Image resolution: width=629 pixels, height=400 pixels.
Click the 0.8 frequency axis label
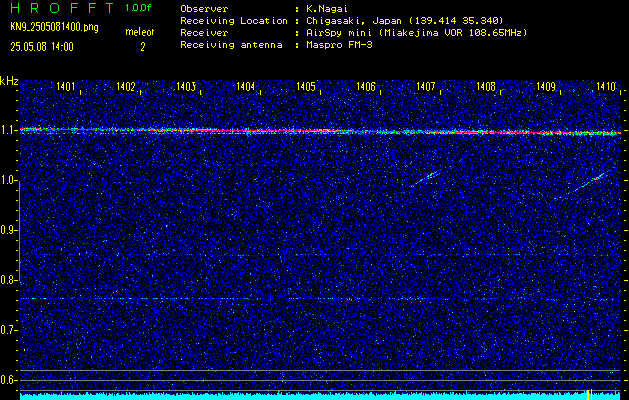tap(7, 280)
